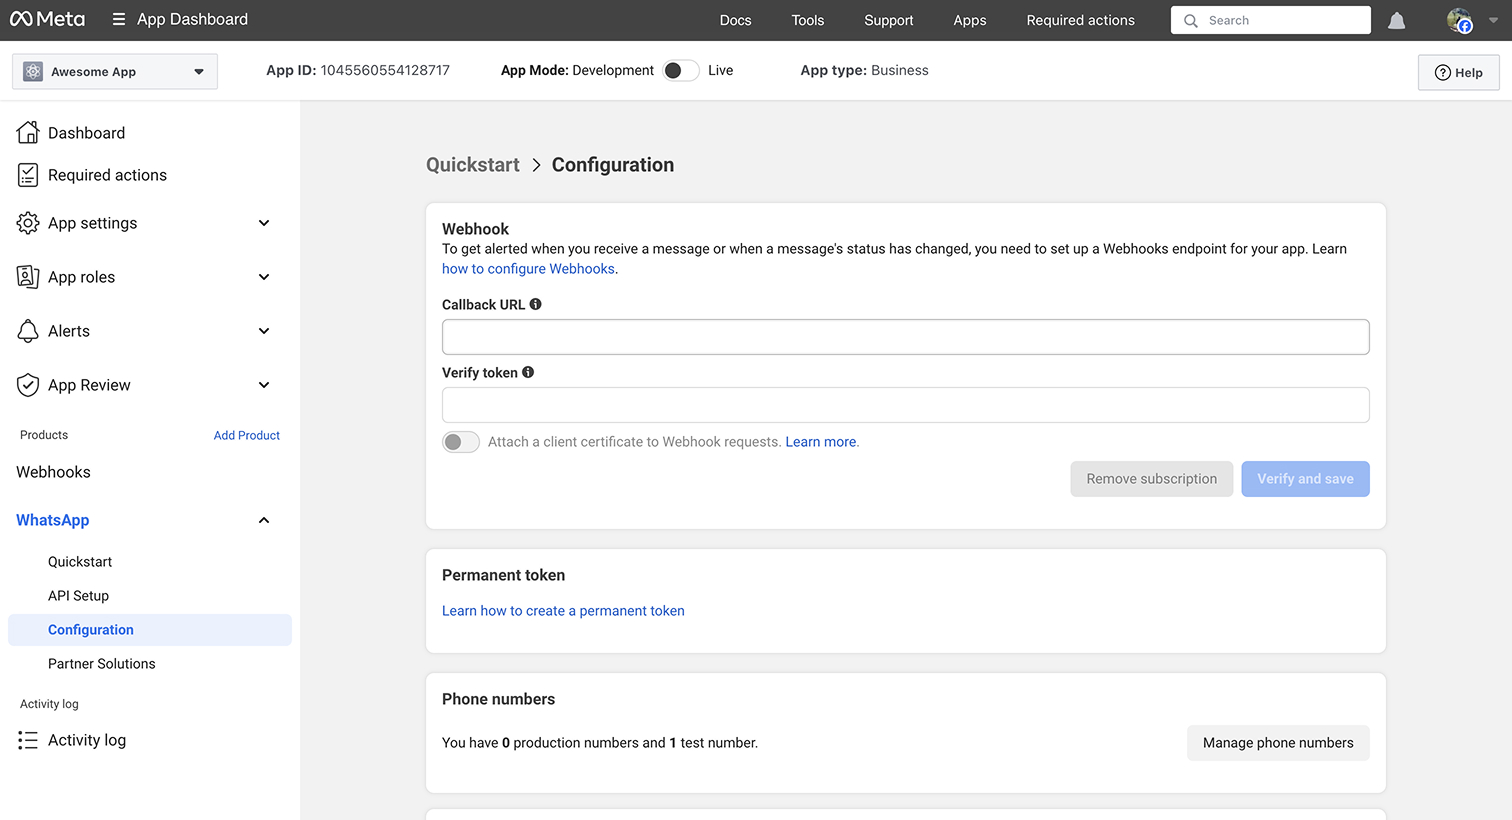1512x820 pixels.
Task: Click the Callback URL info icon
Action: 535,303
